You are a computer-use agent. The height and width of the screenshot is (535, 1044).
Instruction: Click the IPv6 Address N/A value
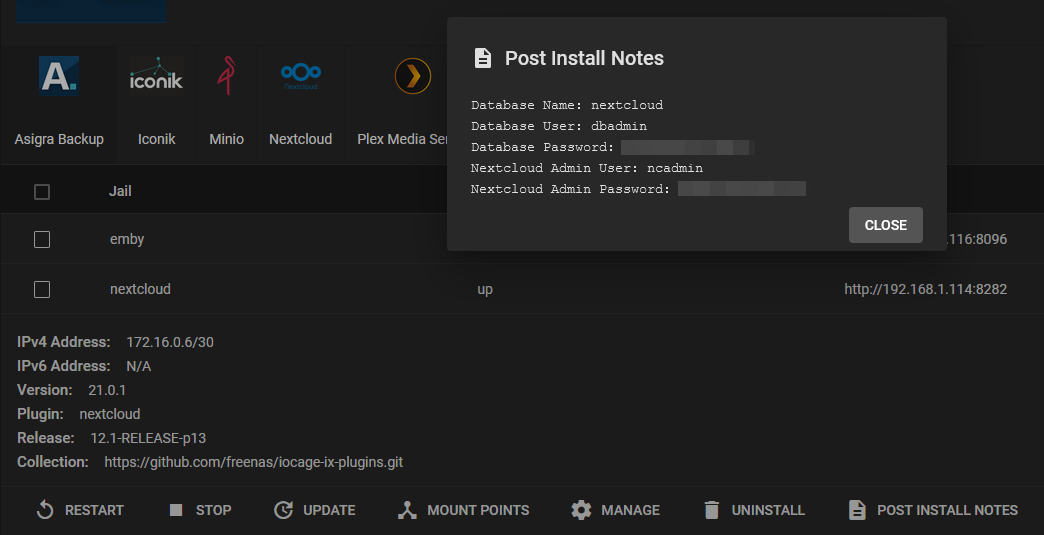138,367
